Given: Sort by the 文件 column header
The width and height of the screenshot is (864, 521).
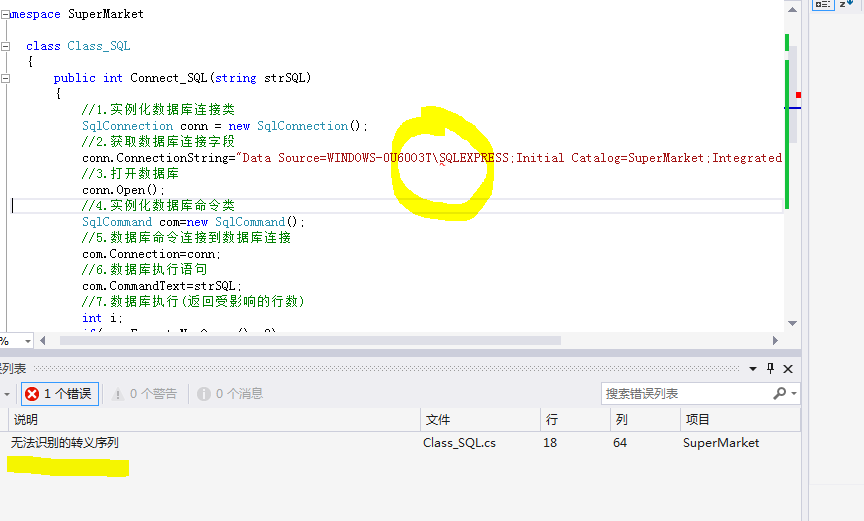Looking at the screenshot, I should pyautogui.click(x=480, y=420).
